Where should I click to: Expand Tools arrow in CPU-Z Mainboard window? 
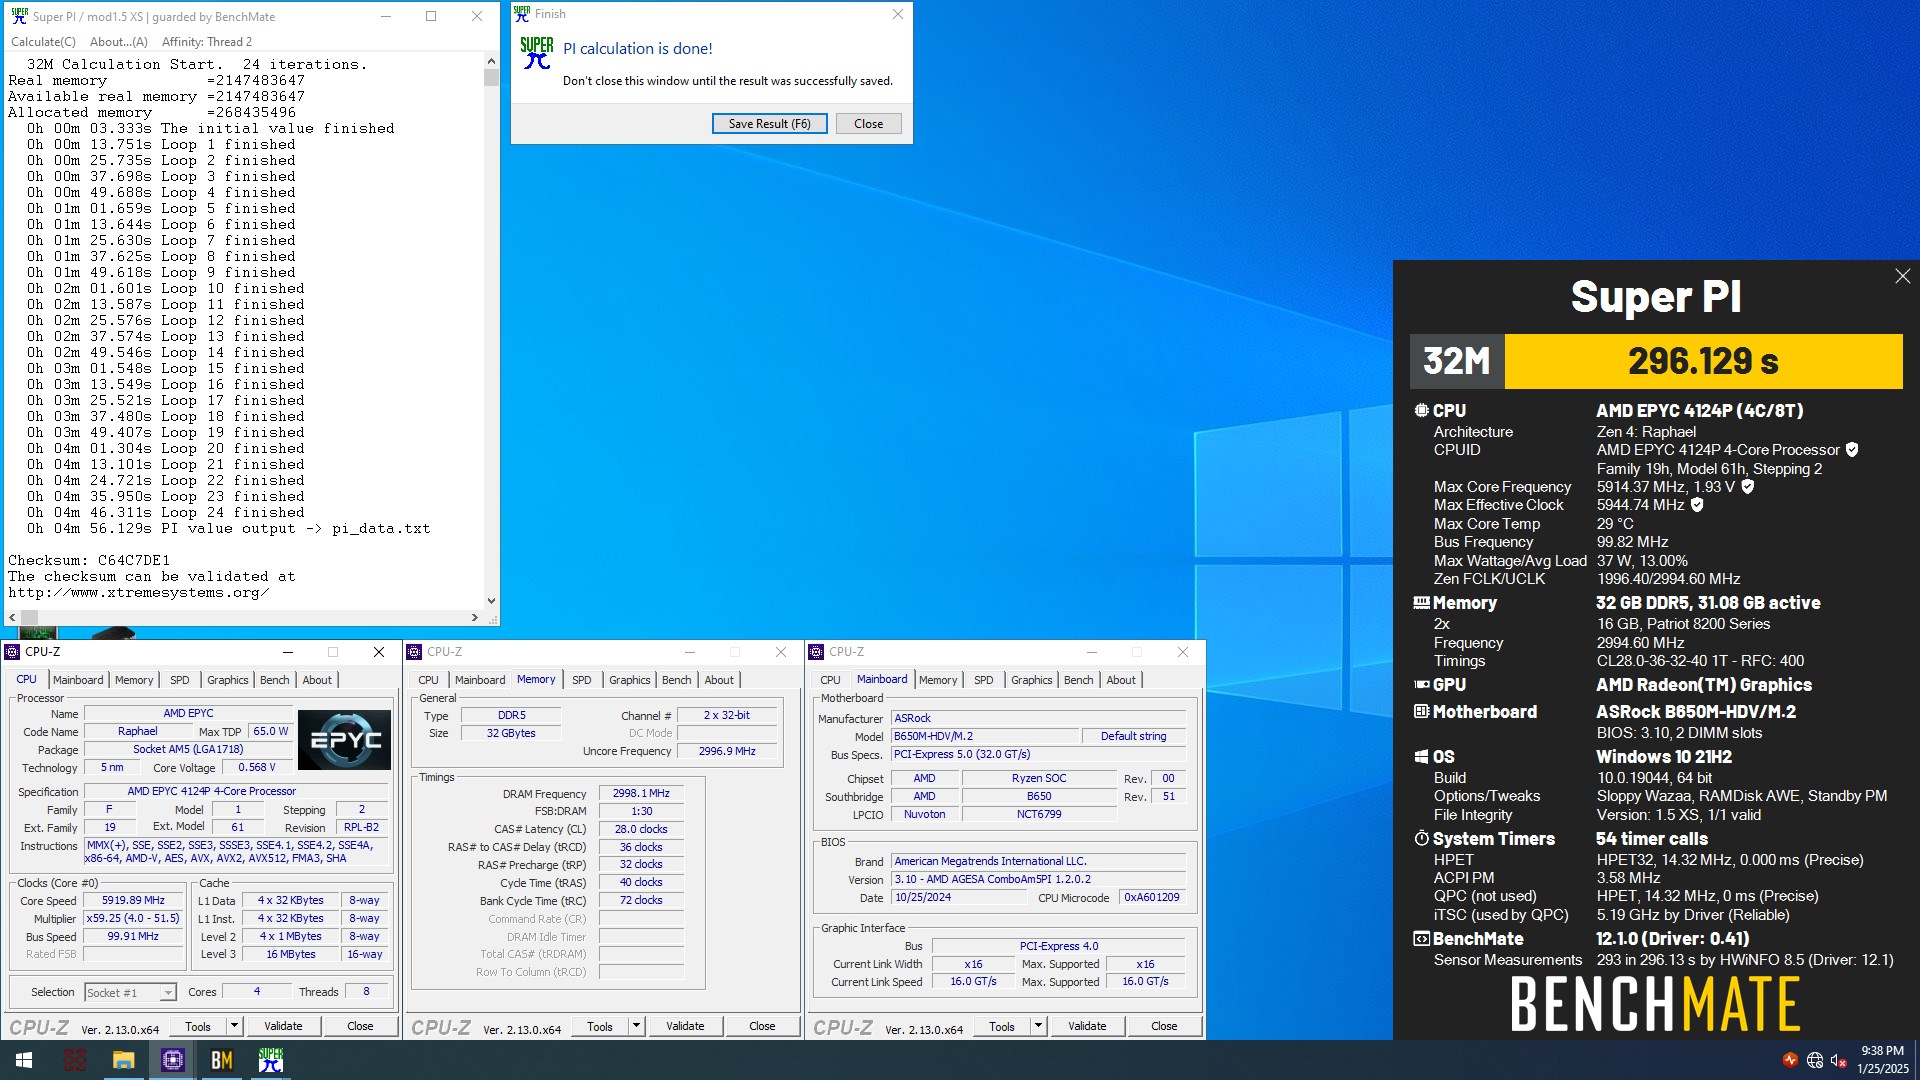tap(1038, 1026)
